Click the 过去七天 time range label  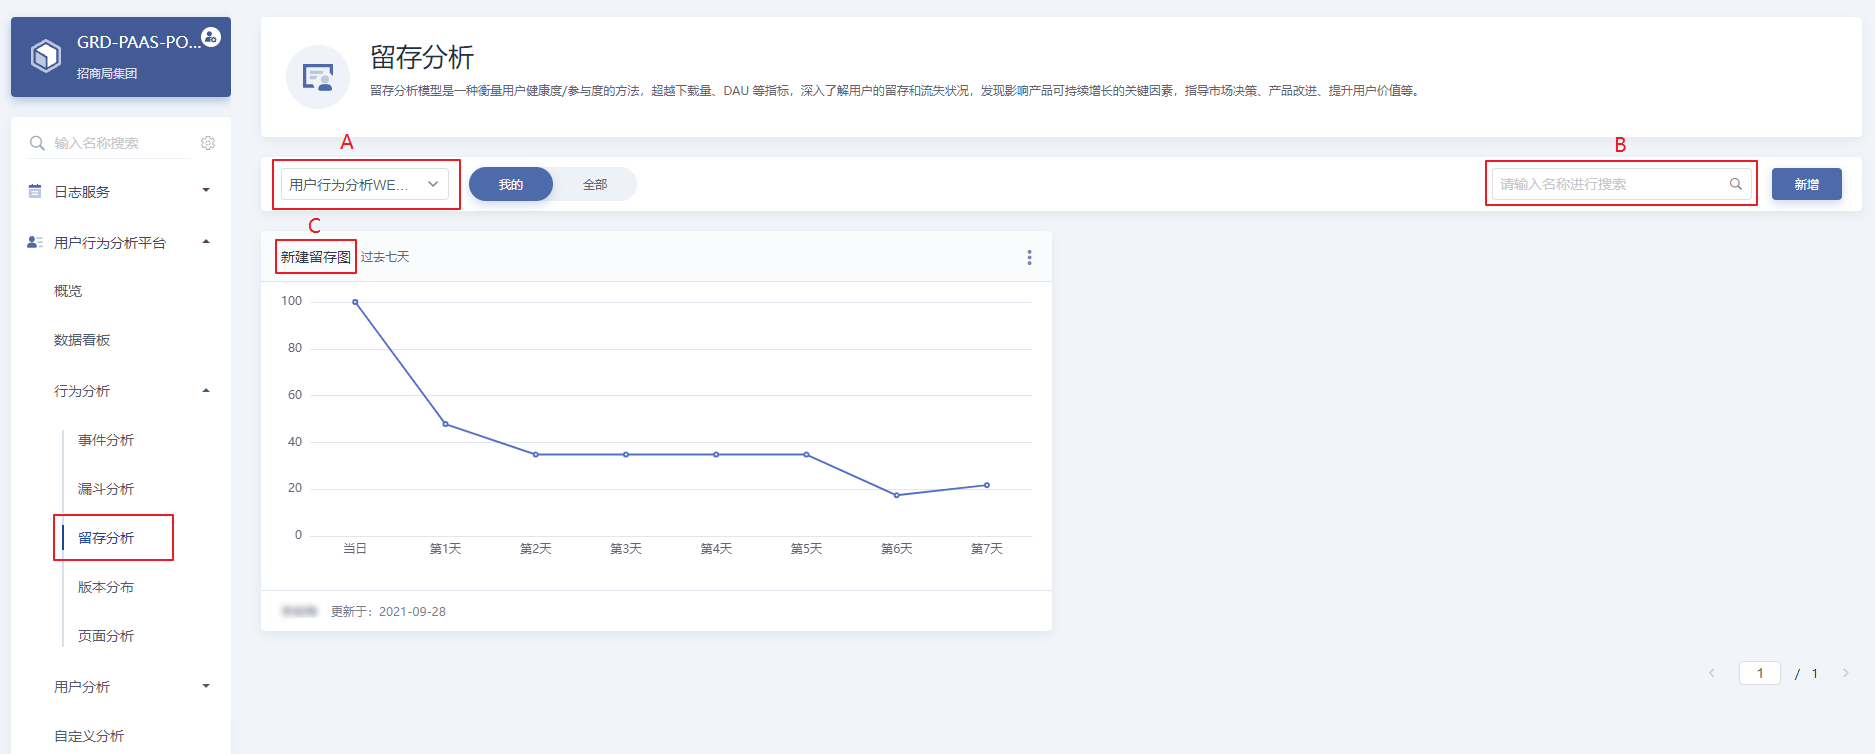coord(385,257)
